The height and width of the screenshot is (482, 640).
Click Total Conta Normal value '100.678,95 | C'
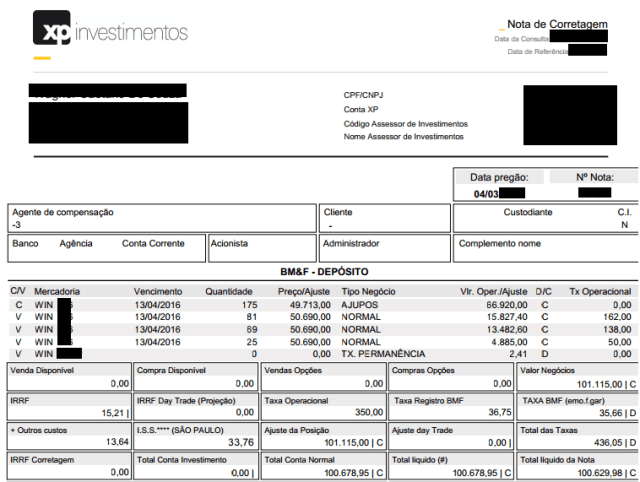pyautogui.click(x=353, y=473)
